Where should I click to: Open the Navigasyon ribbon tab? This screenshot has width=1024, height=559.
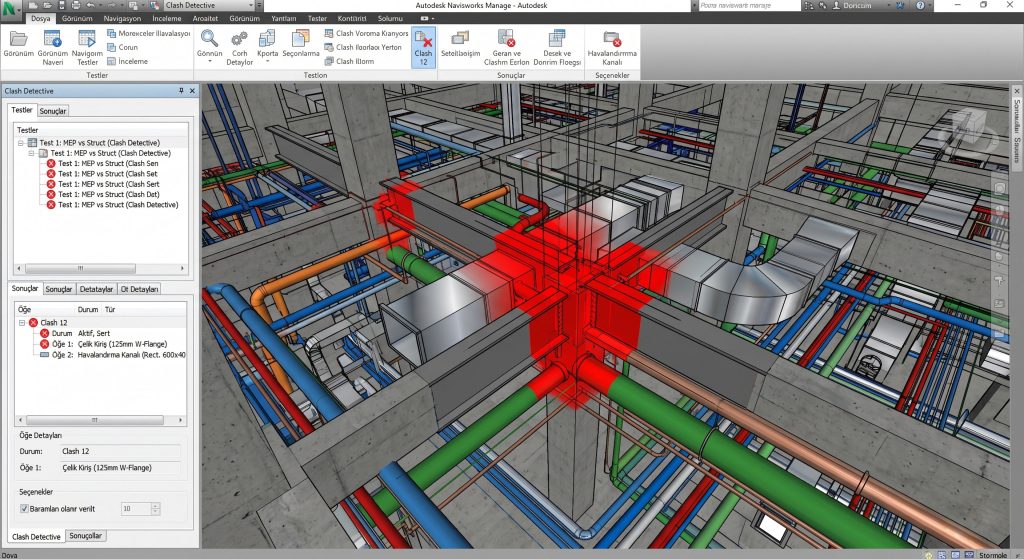point(122,18)
